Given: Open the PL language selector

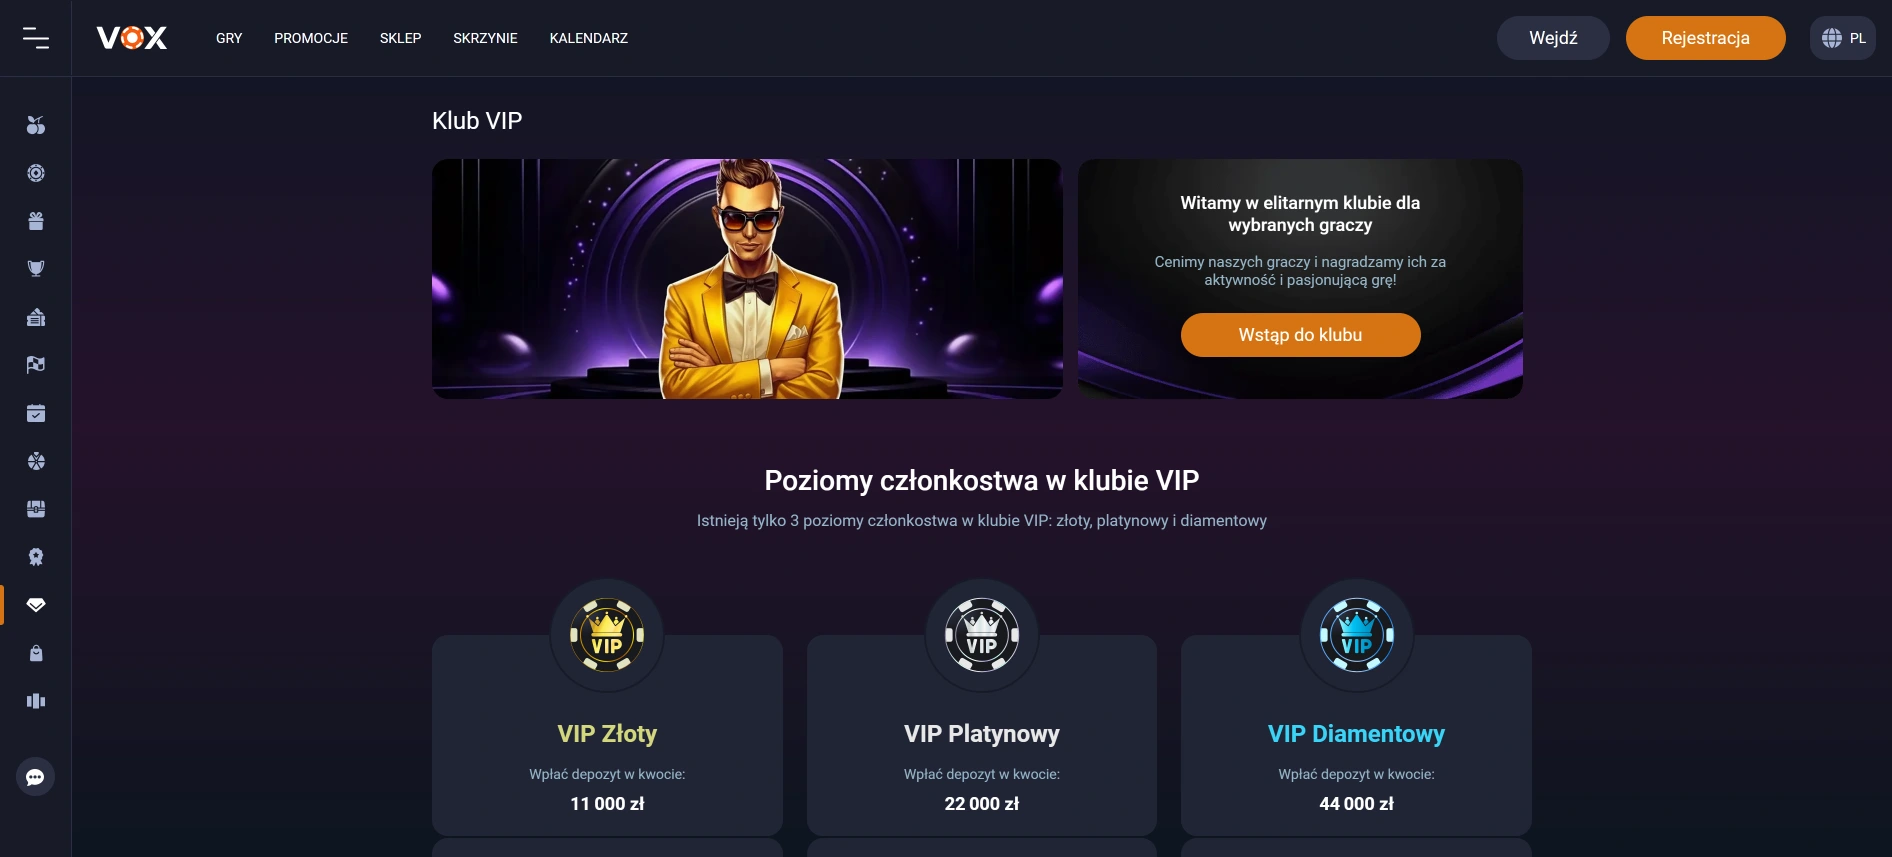Looking at the screenshot, I should [1843, 38].
